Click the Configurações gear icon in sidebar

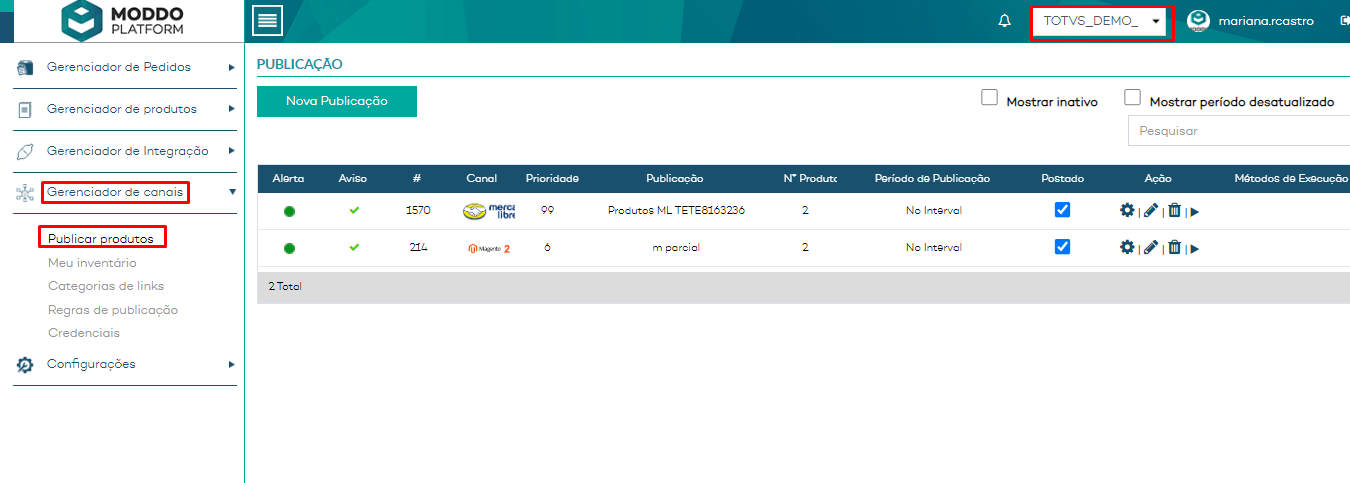[26, 365]
